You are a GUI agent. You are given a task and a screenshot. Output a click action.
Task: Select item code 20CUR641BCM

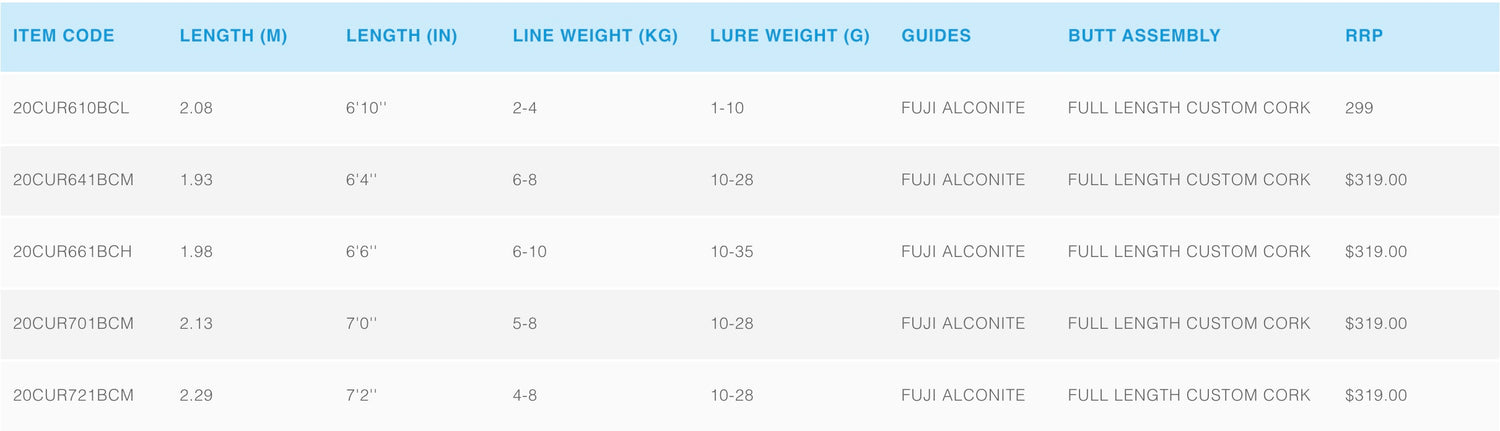pos(73,180)
